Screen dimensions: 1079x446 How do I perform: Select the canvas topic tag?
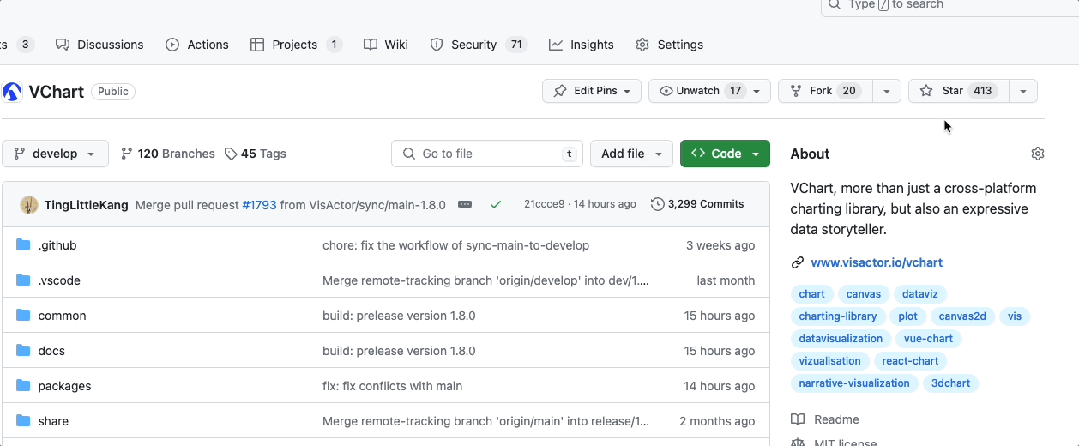(864, 294)
